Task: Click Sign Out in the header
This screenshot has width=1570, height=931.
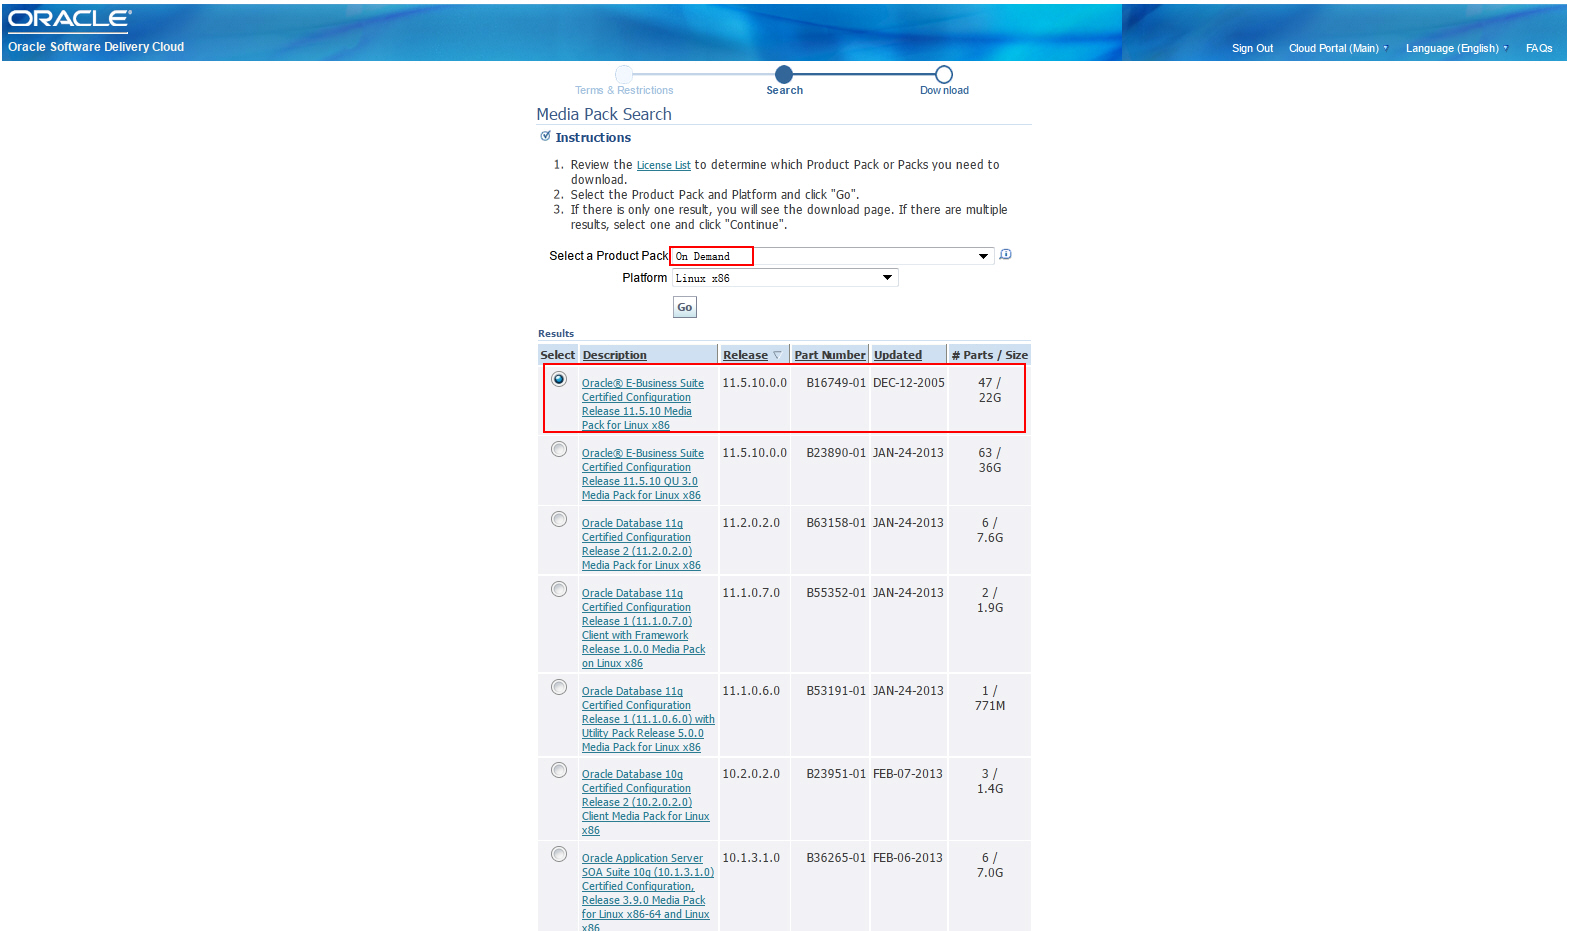Action: tap(1252, 48)
